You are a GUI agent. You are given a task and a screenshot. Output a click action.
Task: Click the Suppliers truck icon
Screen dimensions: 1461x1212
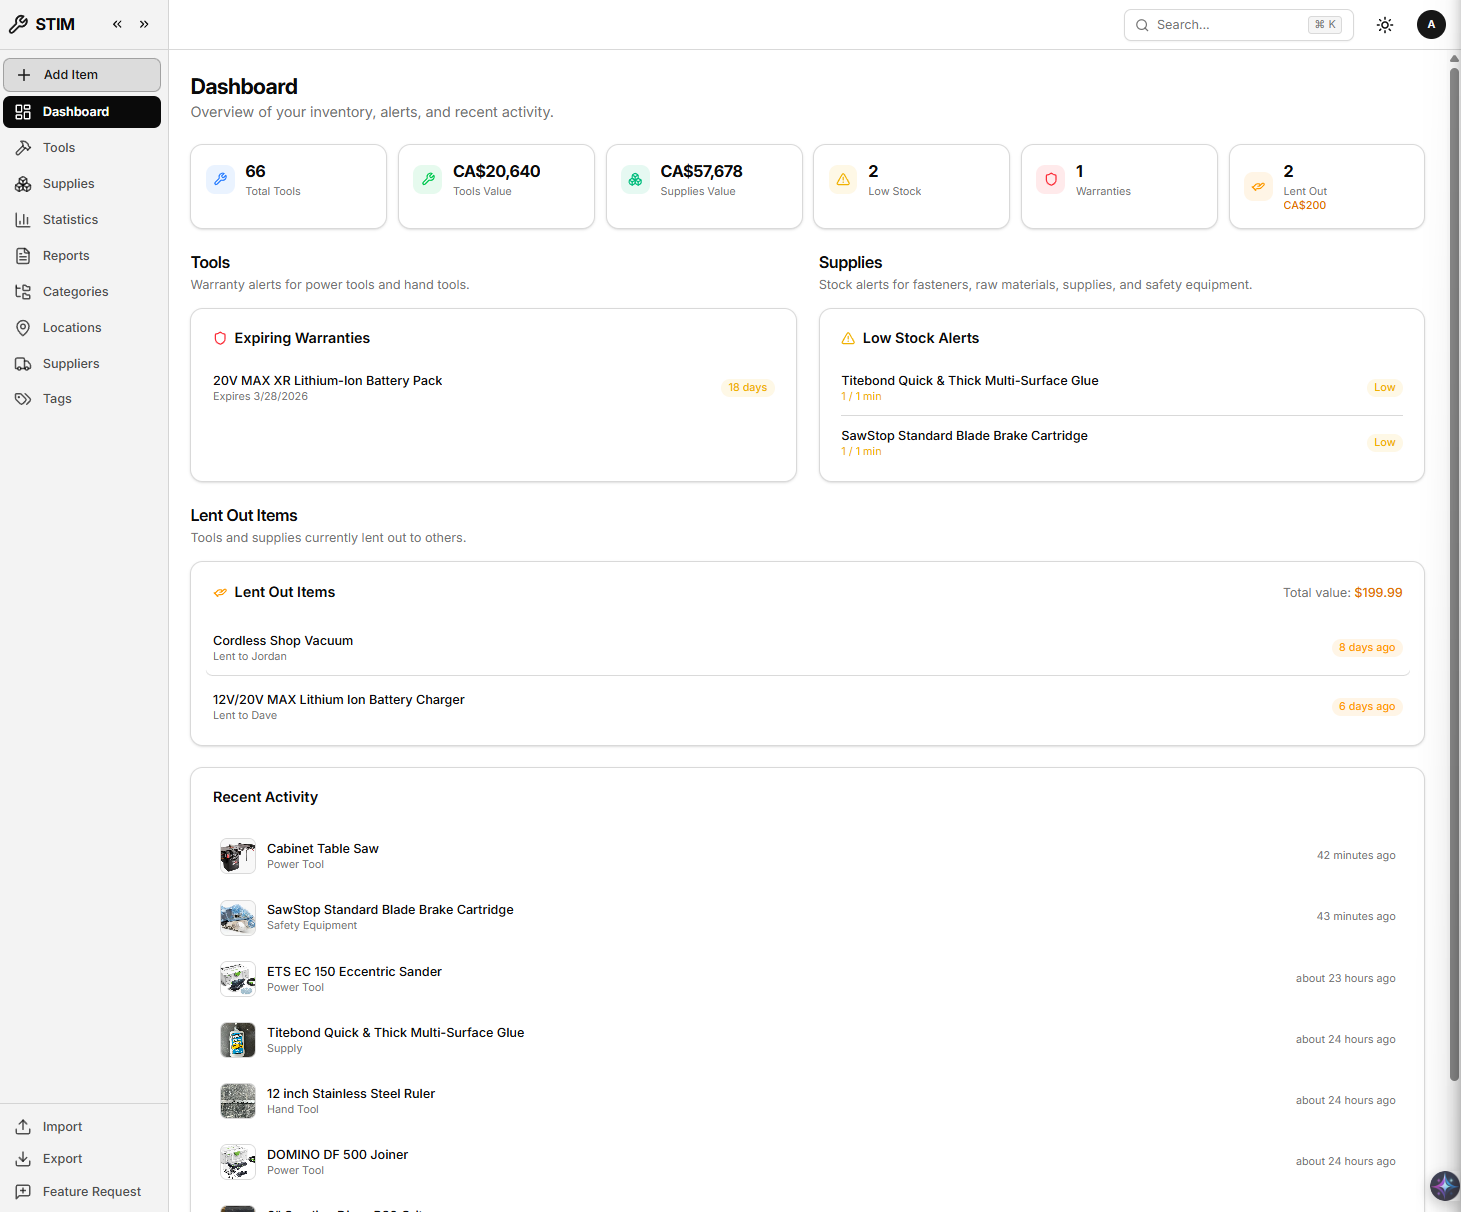pos(24,363)
